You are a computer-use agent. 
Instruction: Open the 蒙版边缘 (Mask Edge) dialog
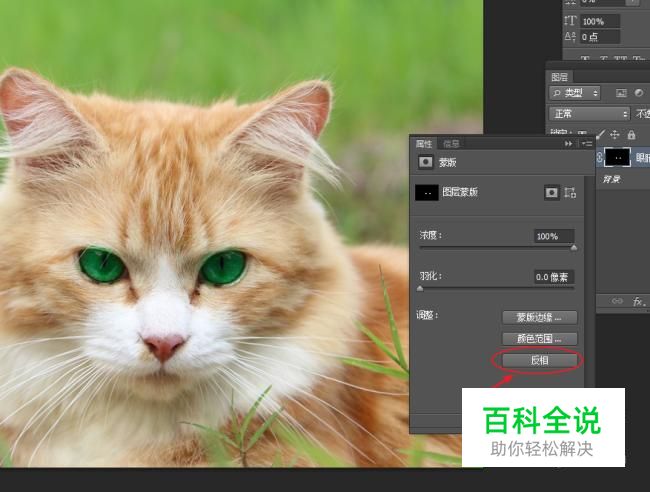539,317
